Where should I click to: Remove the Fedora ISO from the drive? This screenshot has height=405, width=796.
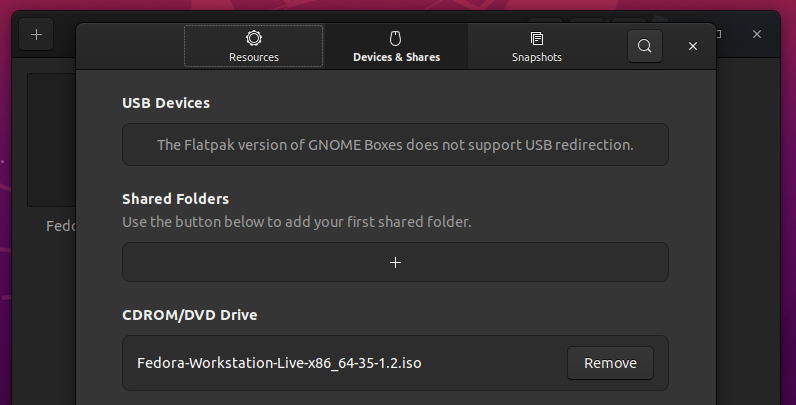[x=610, y=363]
